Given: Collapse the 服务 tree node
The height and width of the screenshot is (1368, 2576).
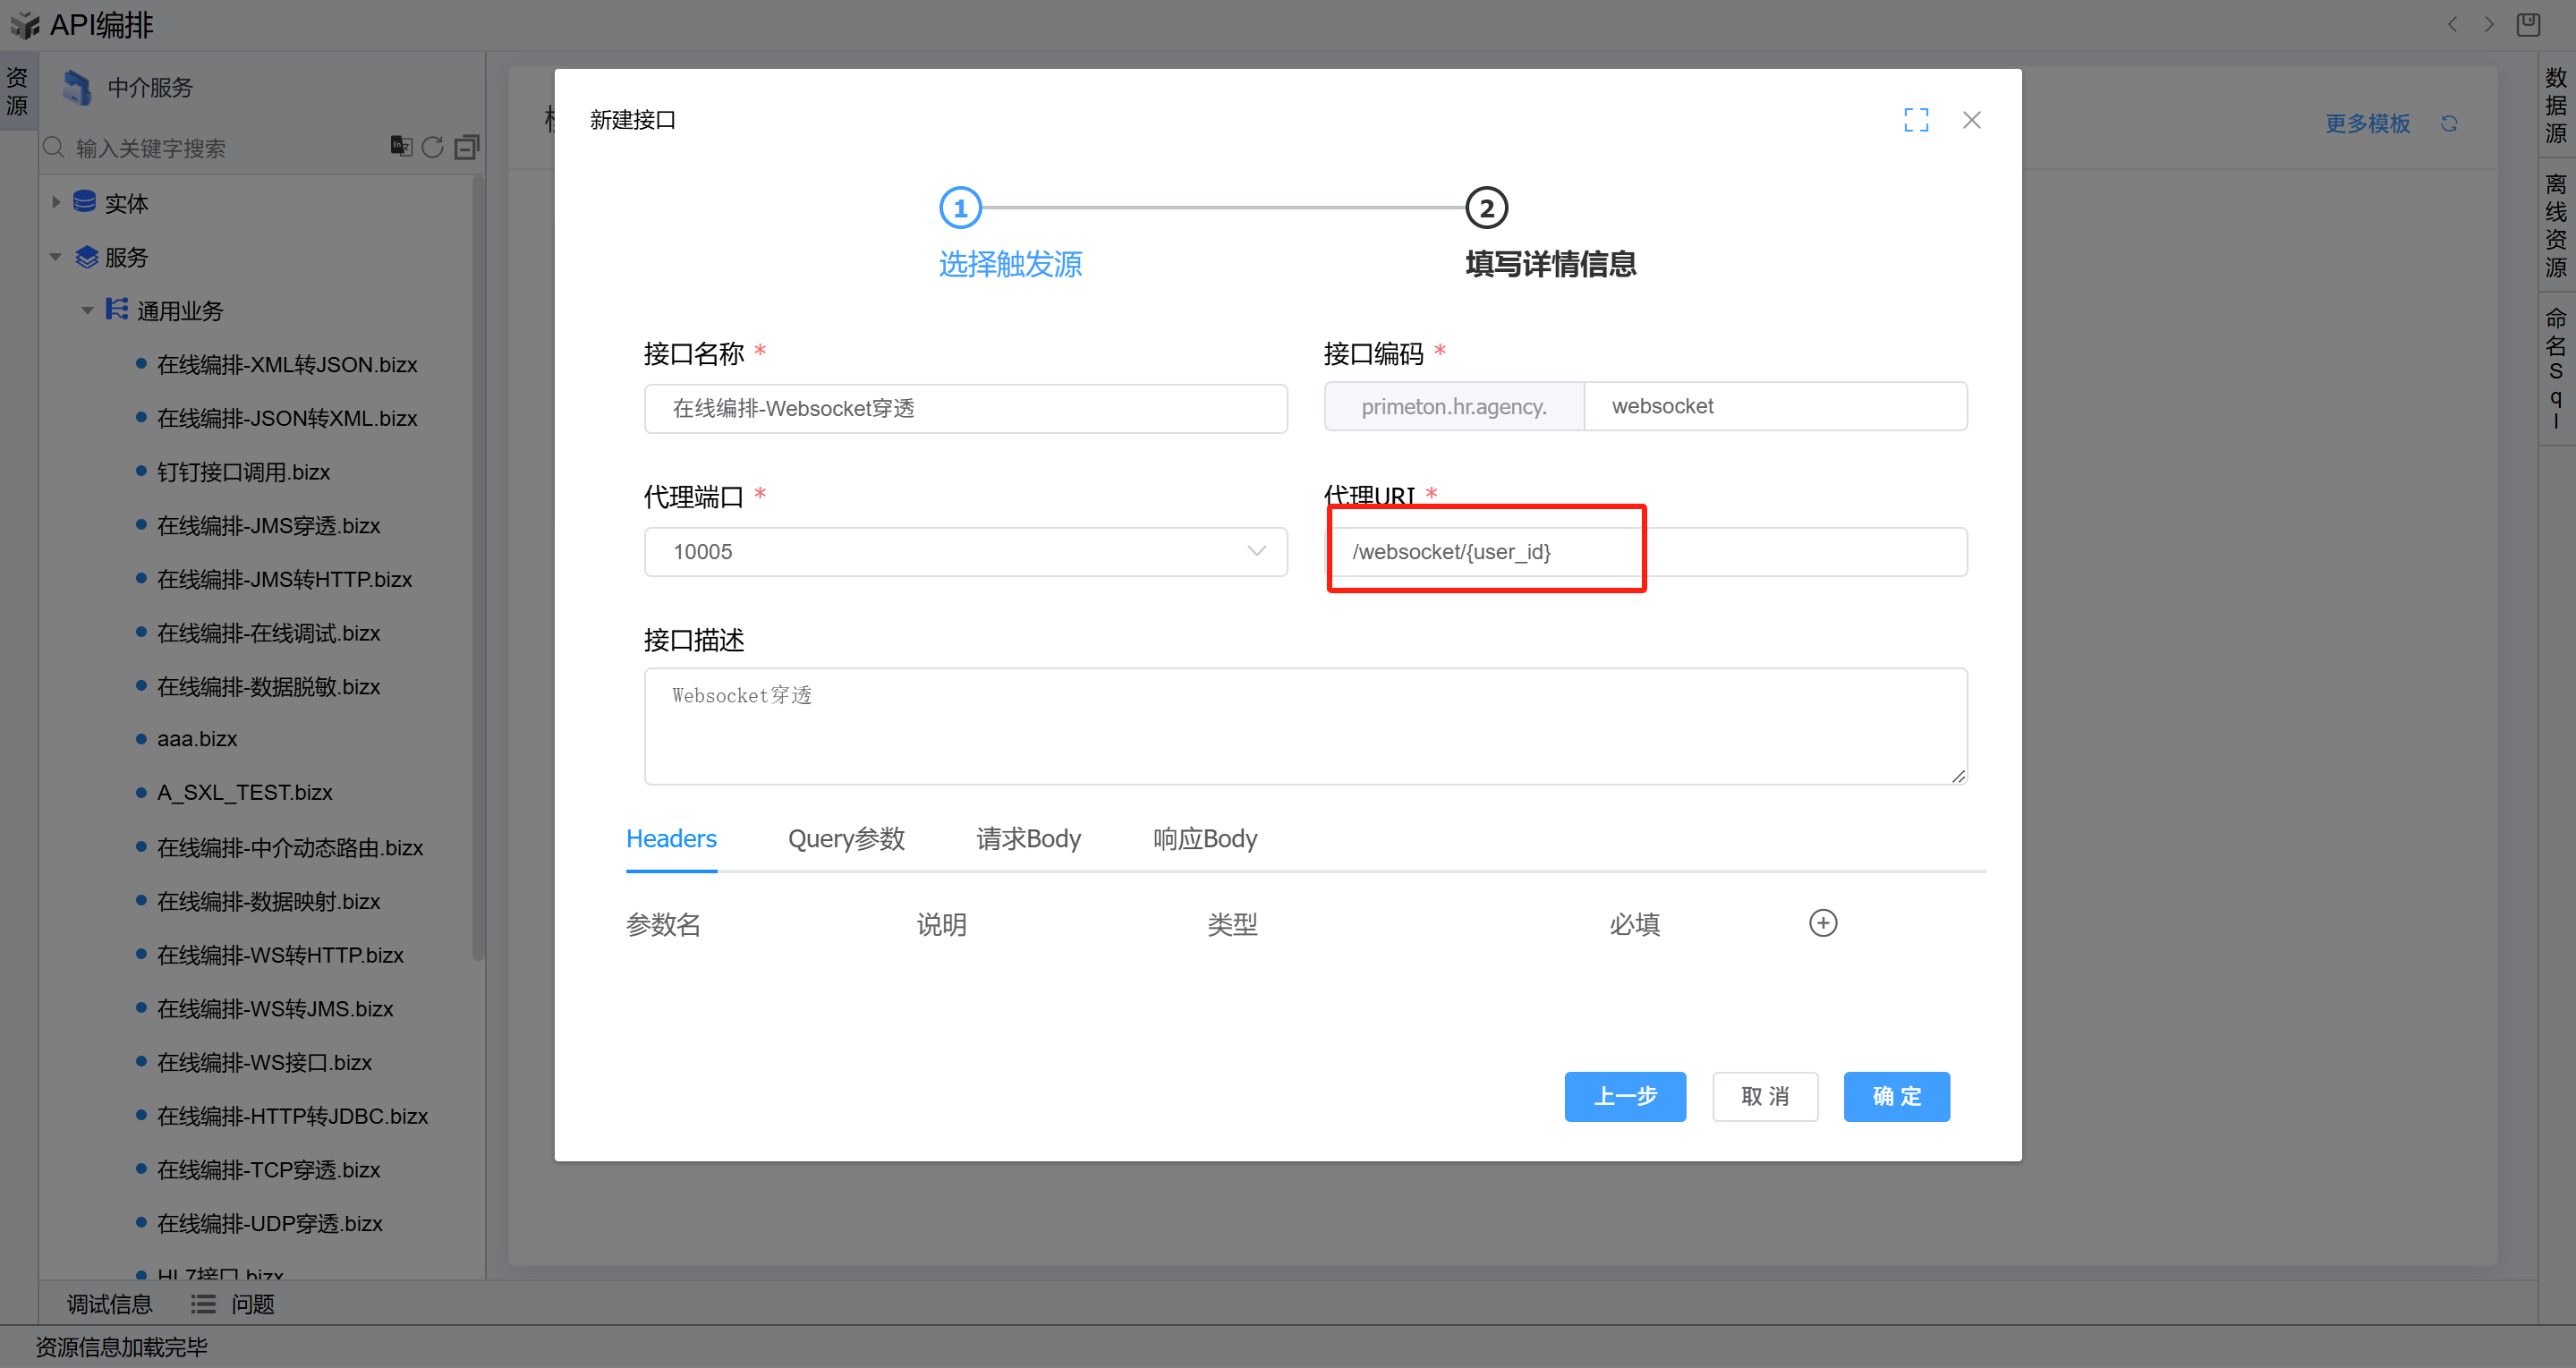Looking at the screenshot, I should tap(56, 257).
